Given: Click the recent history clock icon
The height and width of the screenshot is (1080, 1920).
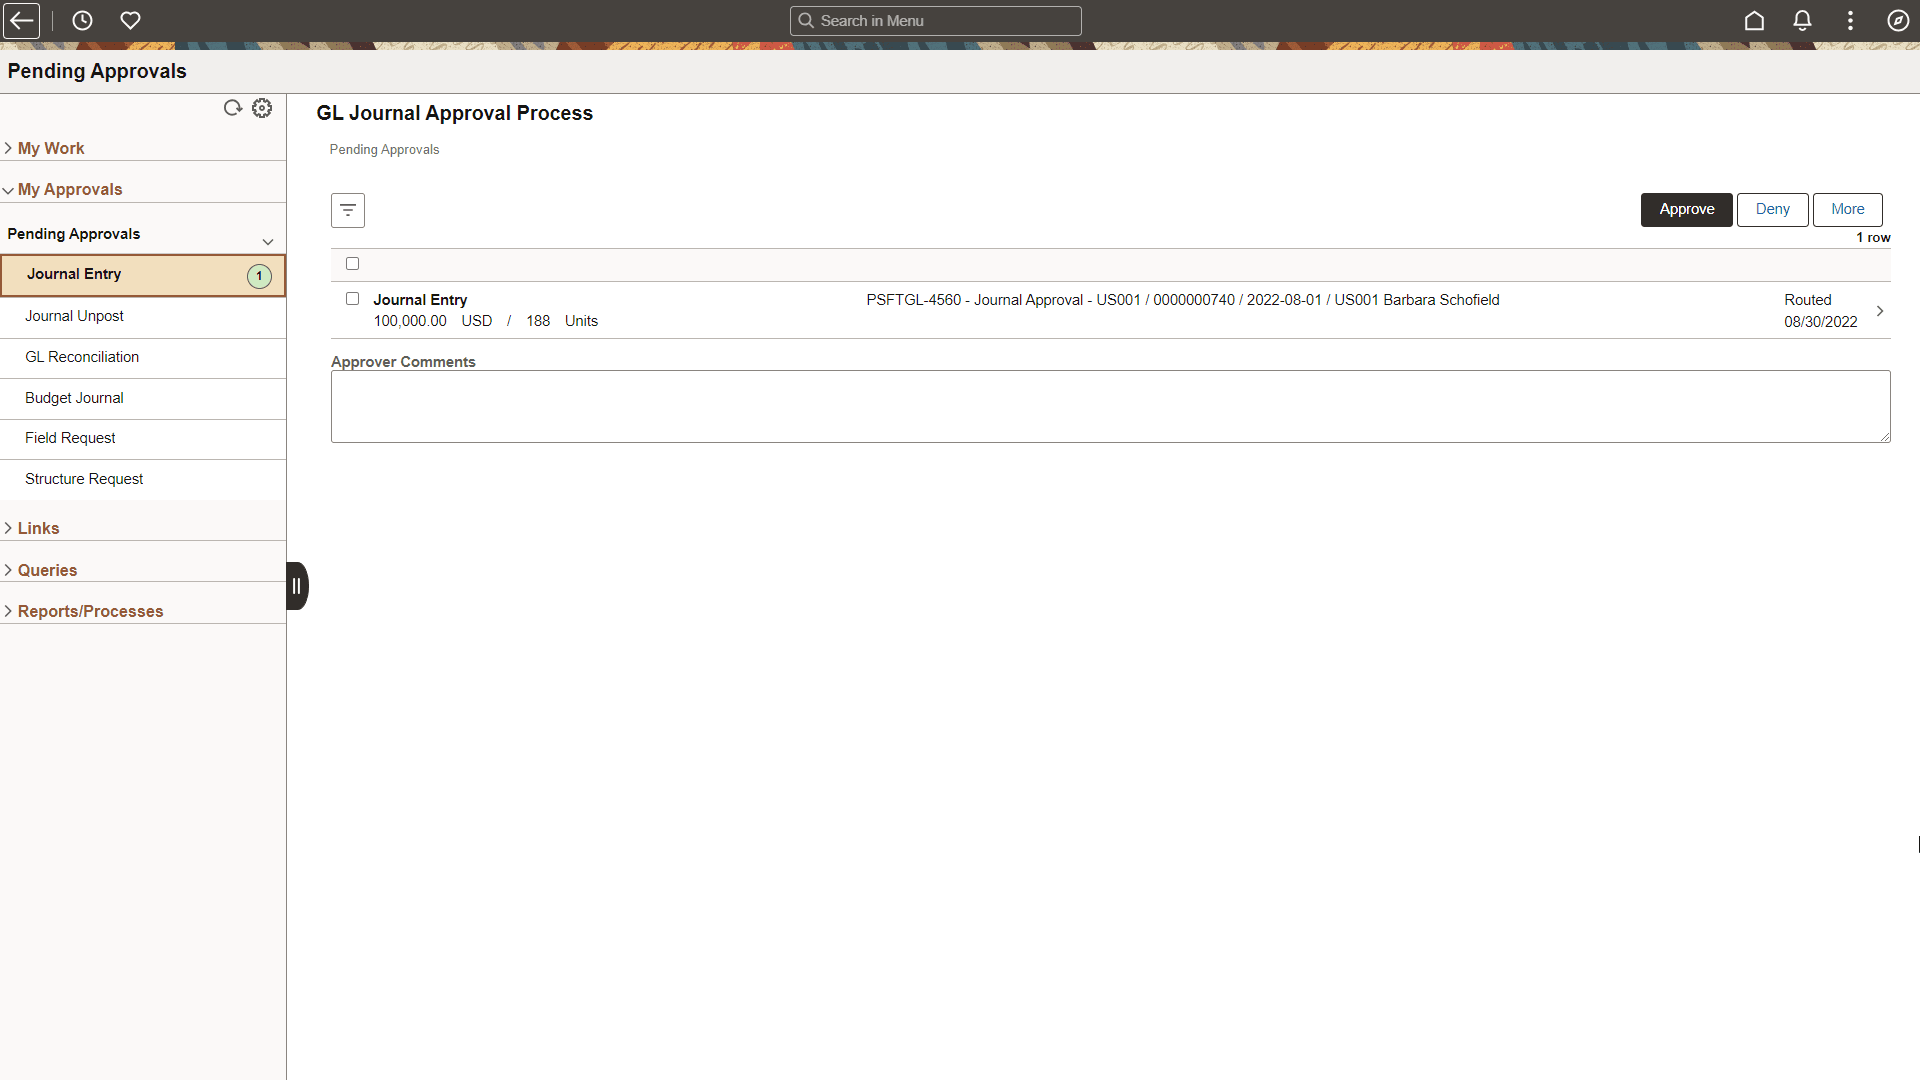Looking at the screenshot, I should pos(82,20).
